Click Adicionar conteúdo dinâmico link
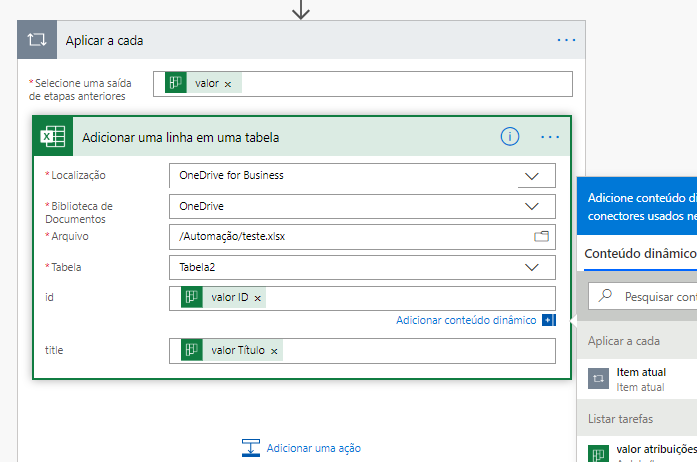 (466, 320)
